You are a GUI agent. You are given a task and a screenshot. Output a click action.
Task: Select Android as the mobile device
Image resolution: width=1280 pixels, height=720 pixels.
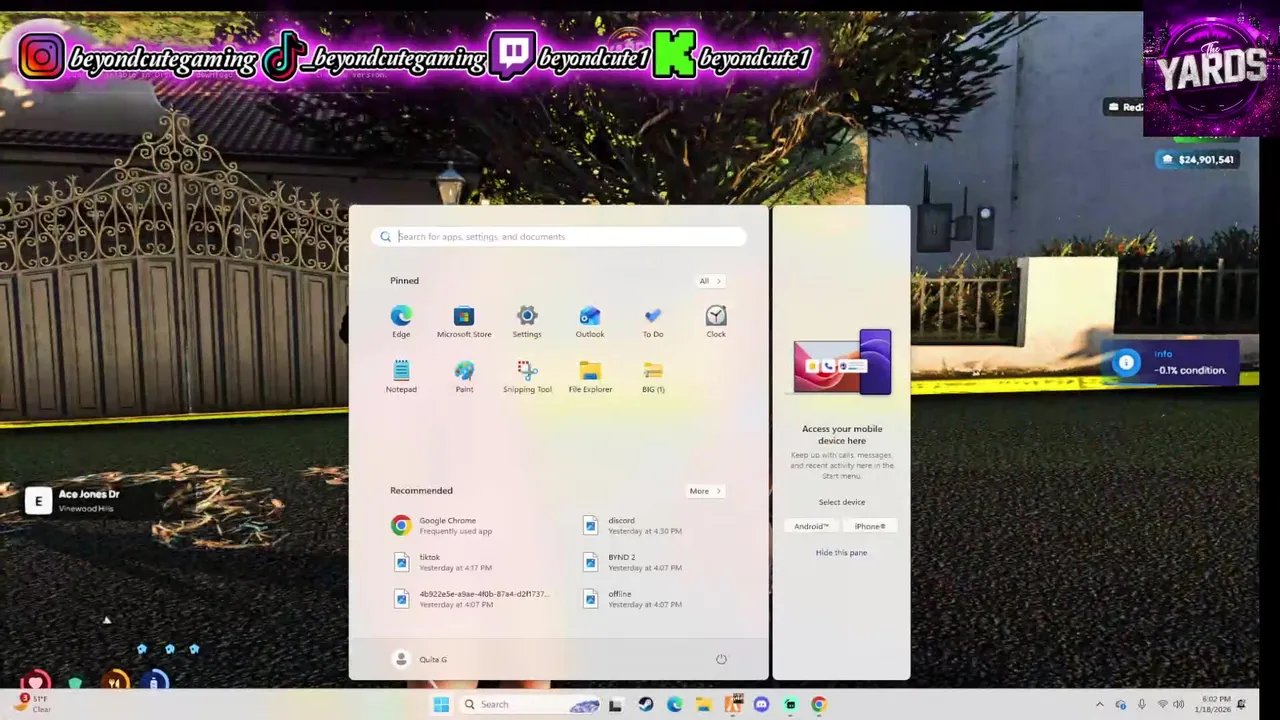(x=811, y=526)
